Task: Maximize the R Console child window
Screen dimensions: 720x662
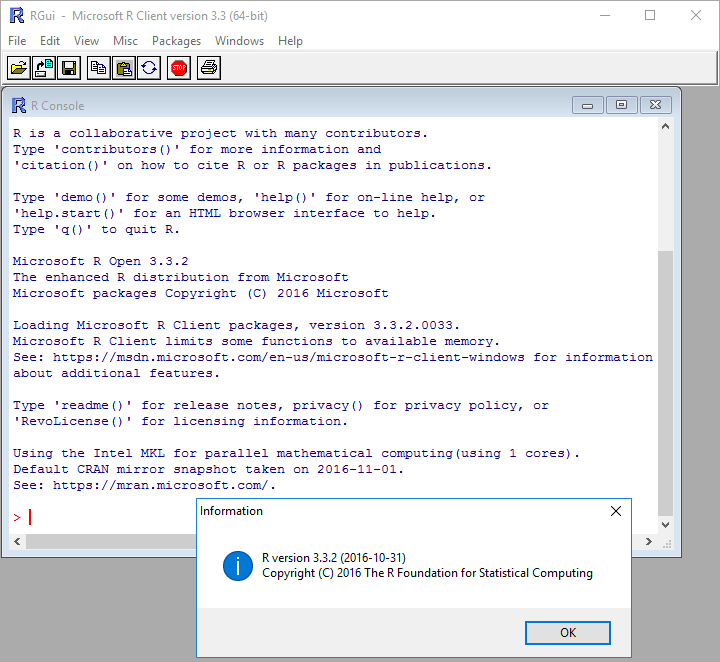Action: [621, 105]
